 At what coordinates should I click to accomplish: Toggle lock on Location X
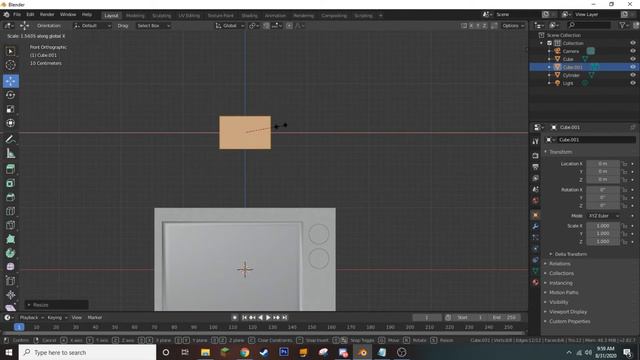pyautogui.click(x=624, y=164)
